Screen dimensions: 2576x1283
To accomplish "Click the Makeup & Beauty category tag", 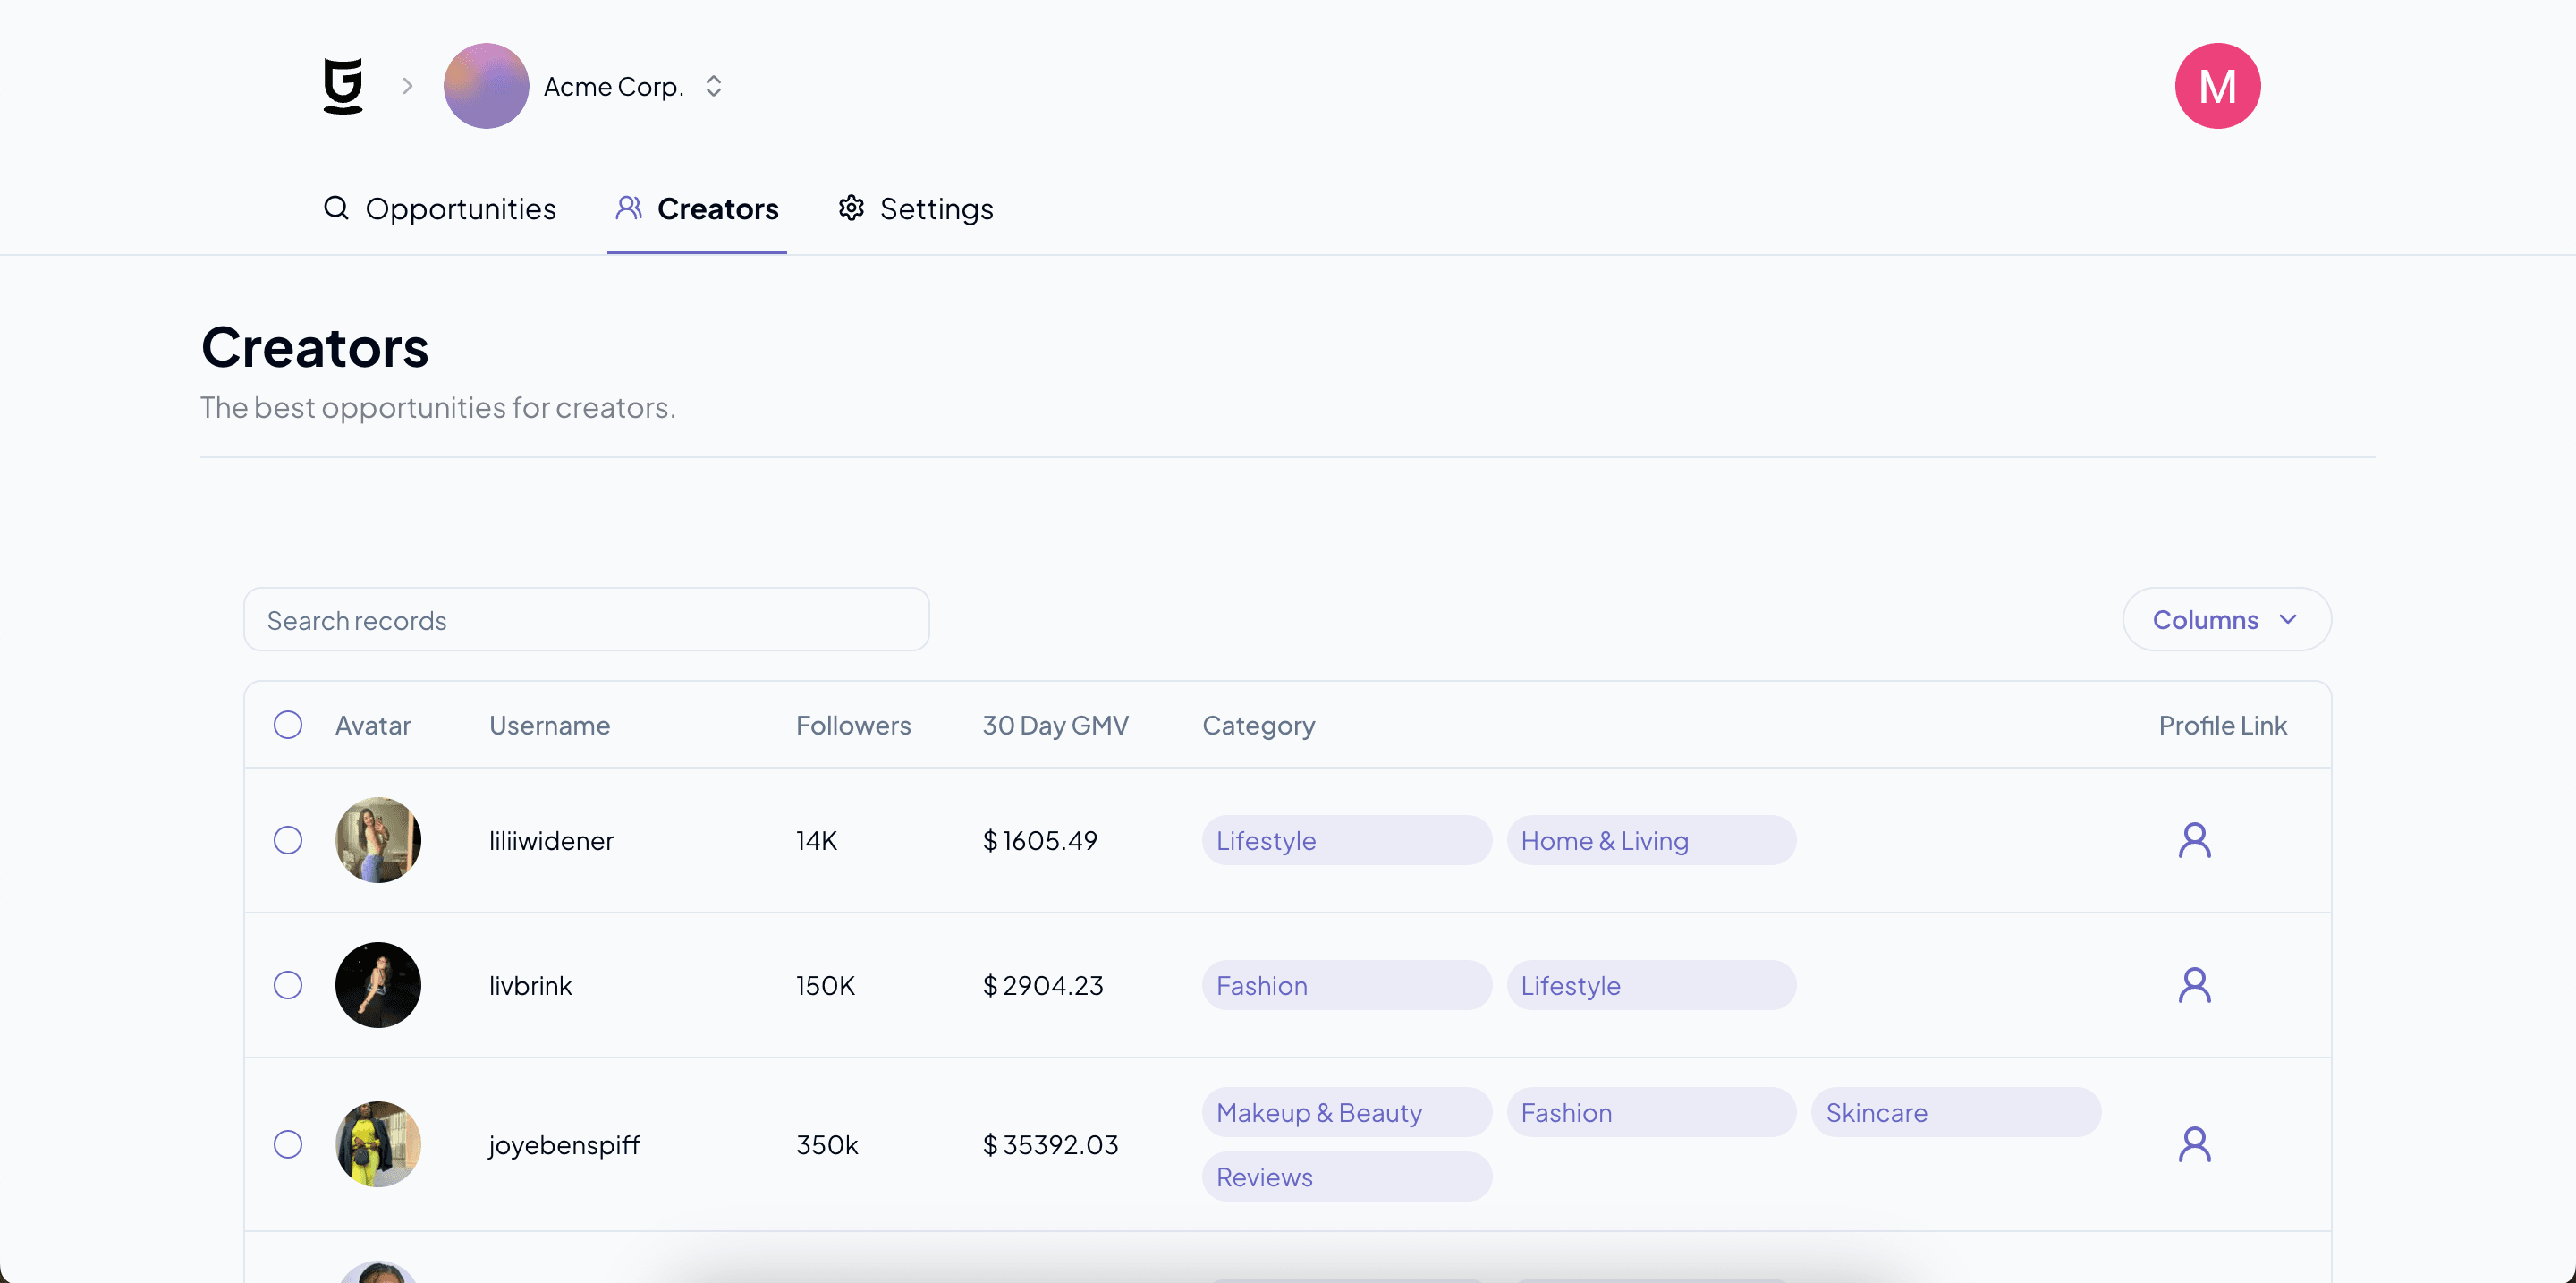I will 1346,1112.
